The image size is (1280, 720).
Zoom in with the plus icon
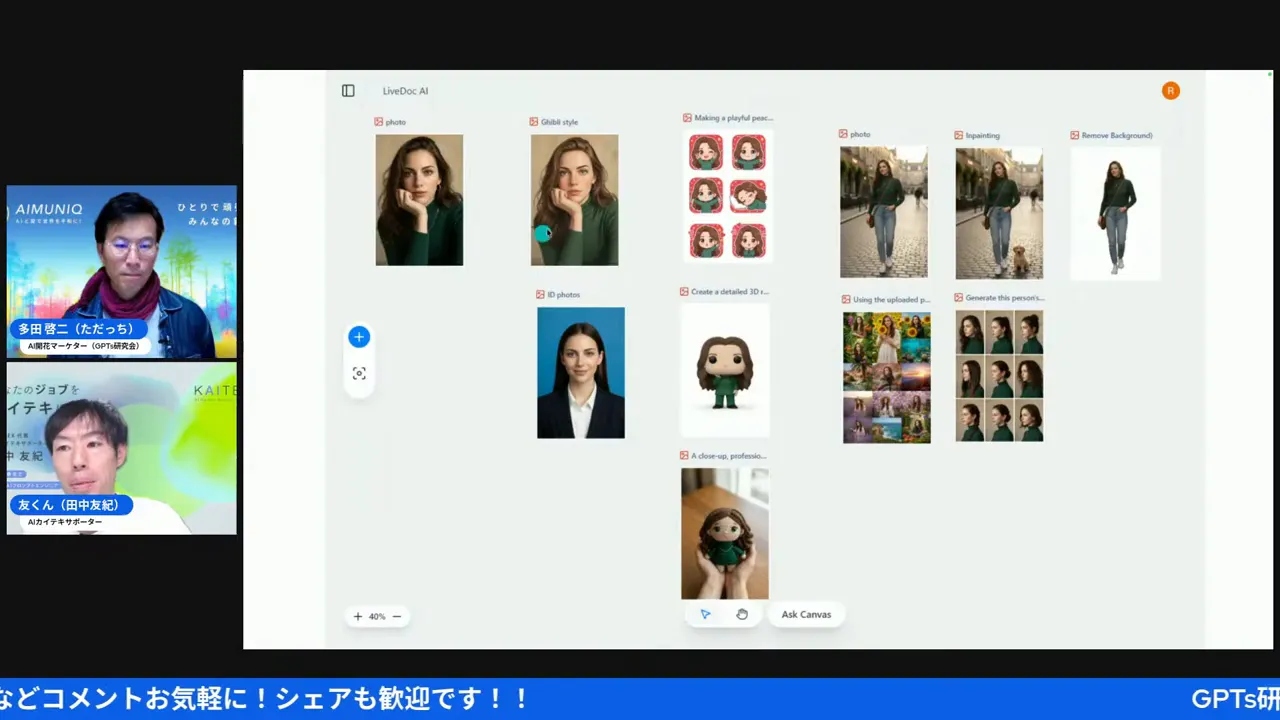(x=358, y=616)
